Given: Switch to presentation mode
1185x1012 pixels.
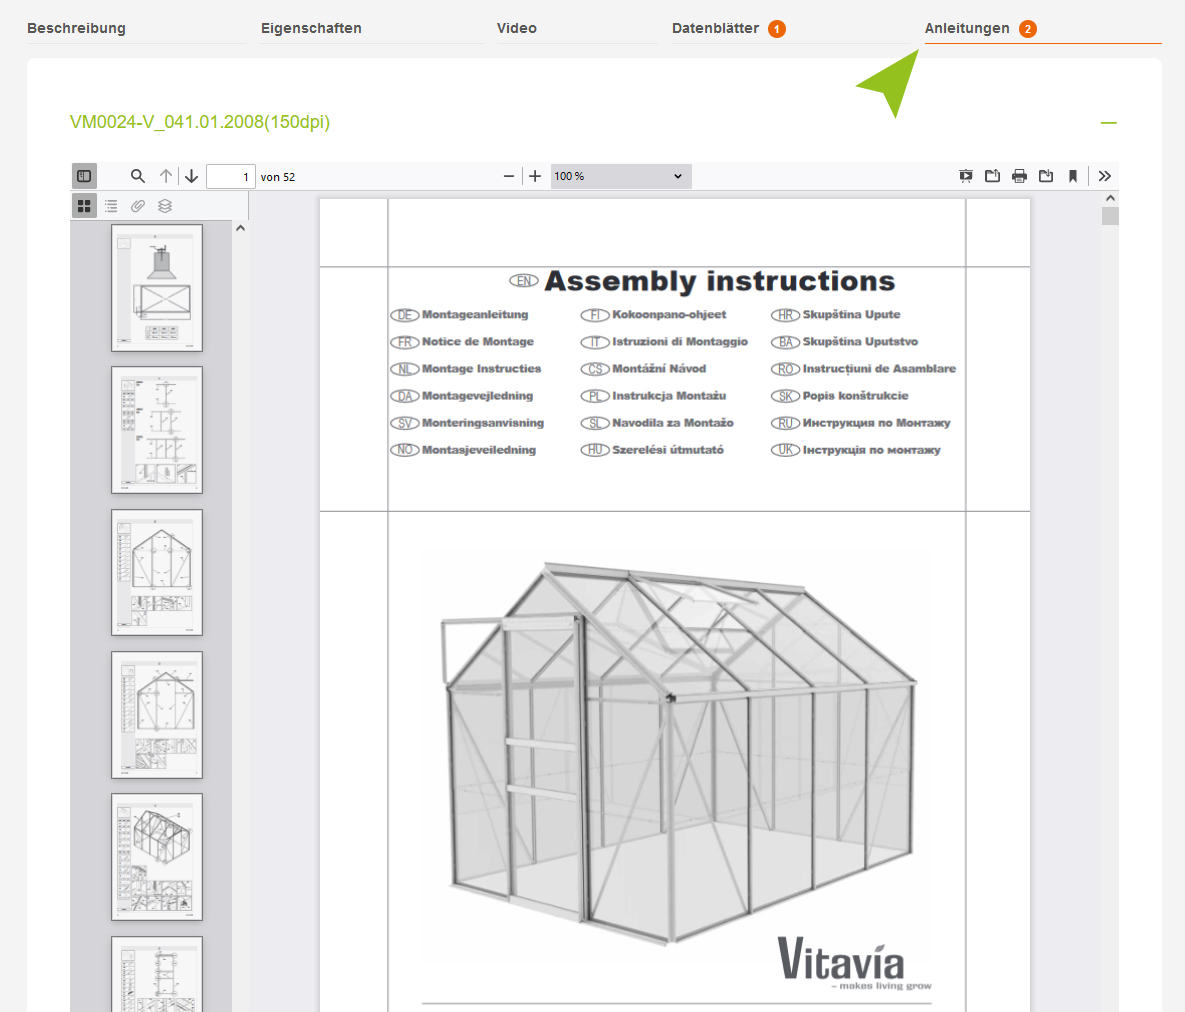Looking at the screenshot, I should tap(966, 176).
